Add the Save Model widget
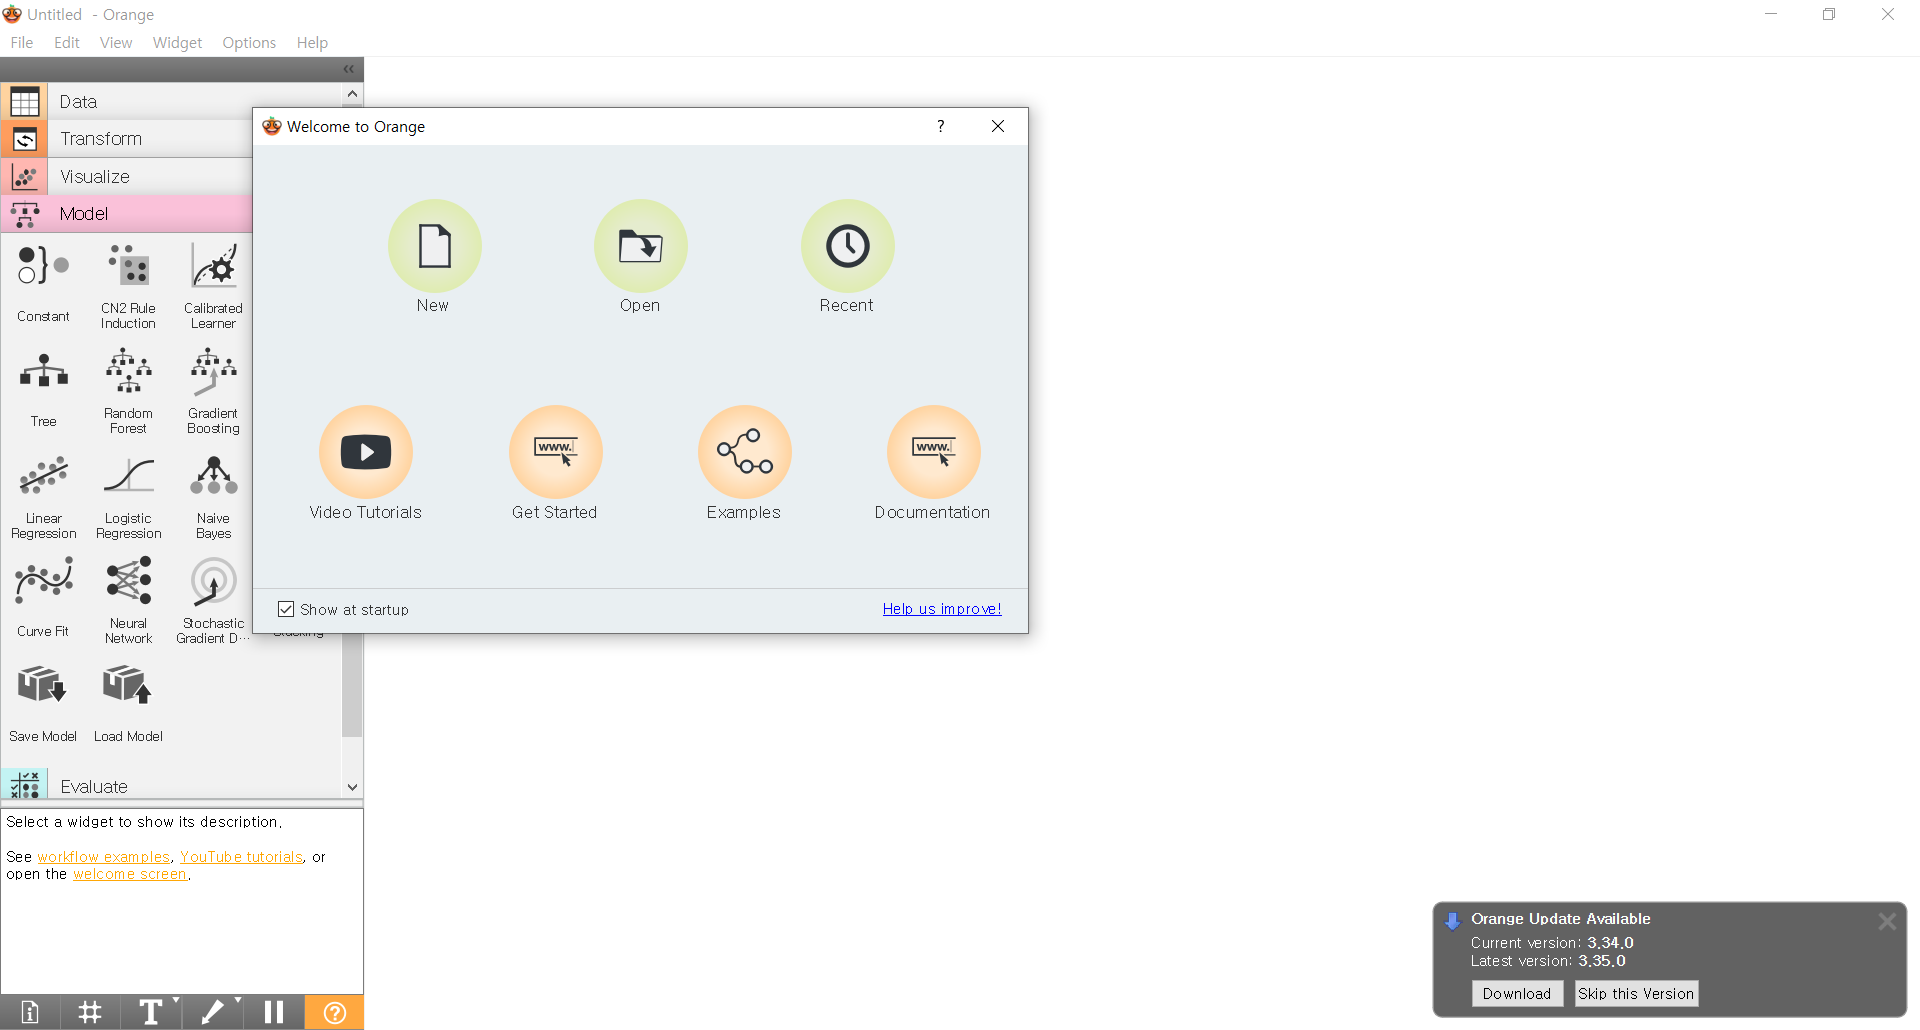The width and height of the screenshot is (1920, 1030). (x=43, y=704)
